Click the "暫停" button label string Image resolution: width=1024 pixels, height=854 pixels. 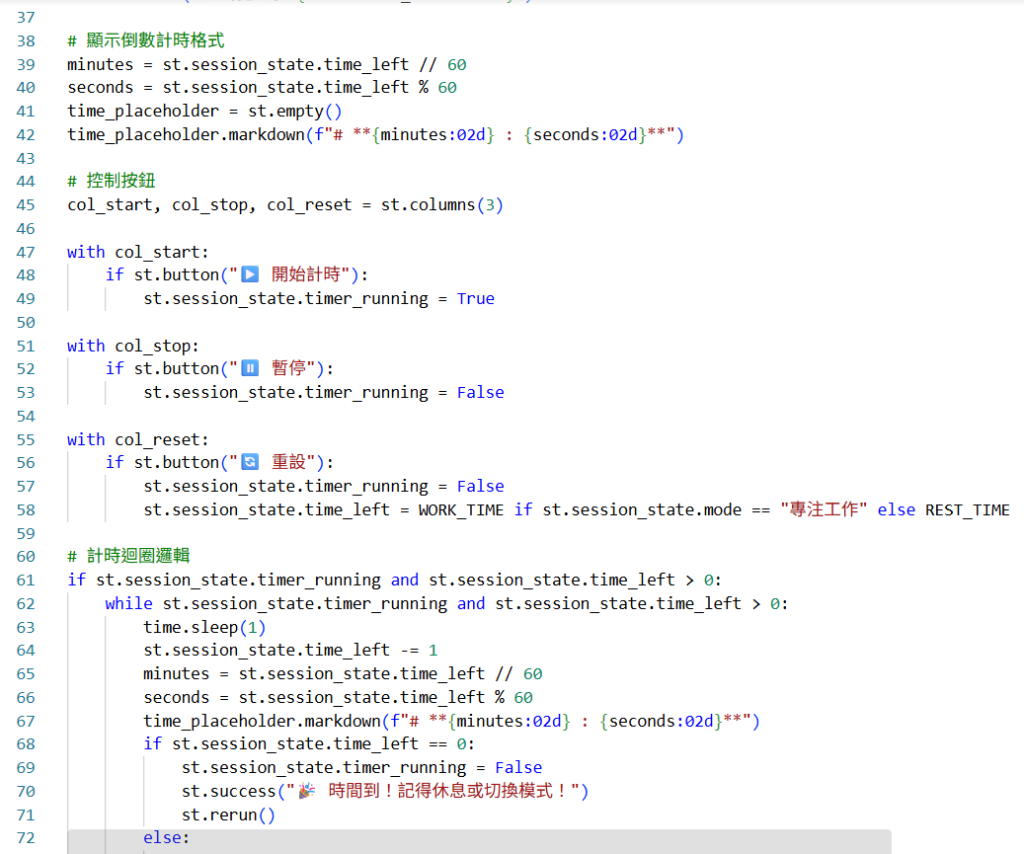coord(289,368)
